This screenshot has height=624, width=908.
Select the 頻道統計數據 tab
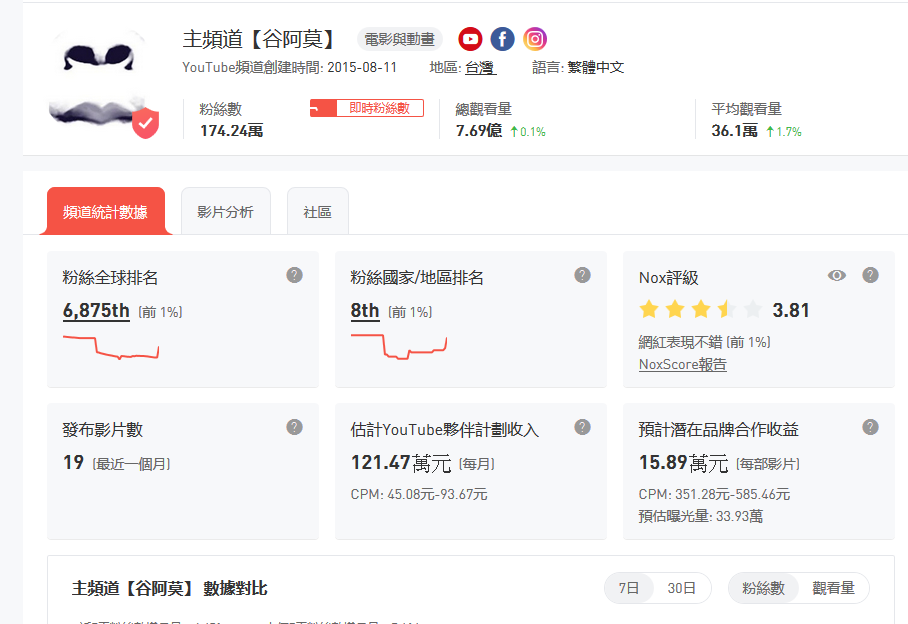point(105,211)
